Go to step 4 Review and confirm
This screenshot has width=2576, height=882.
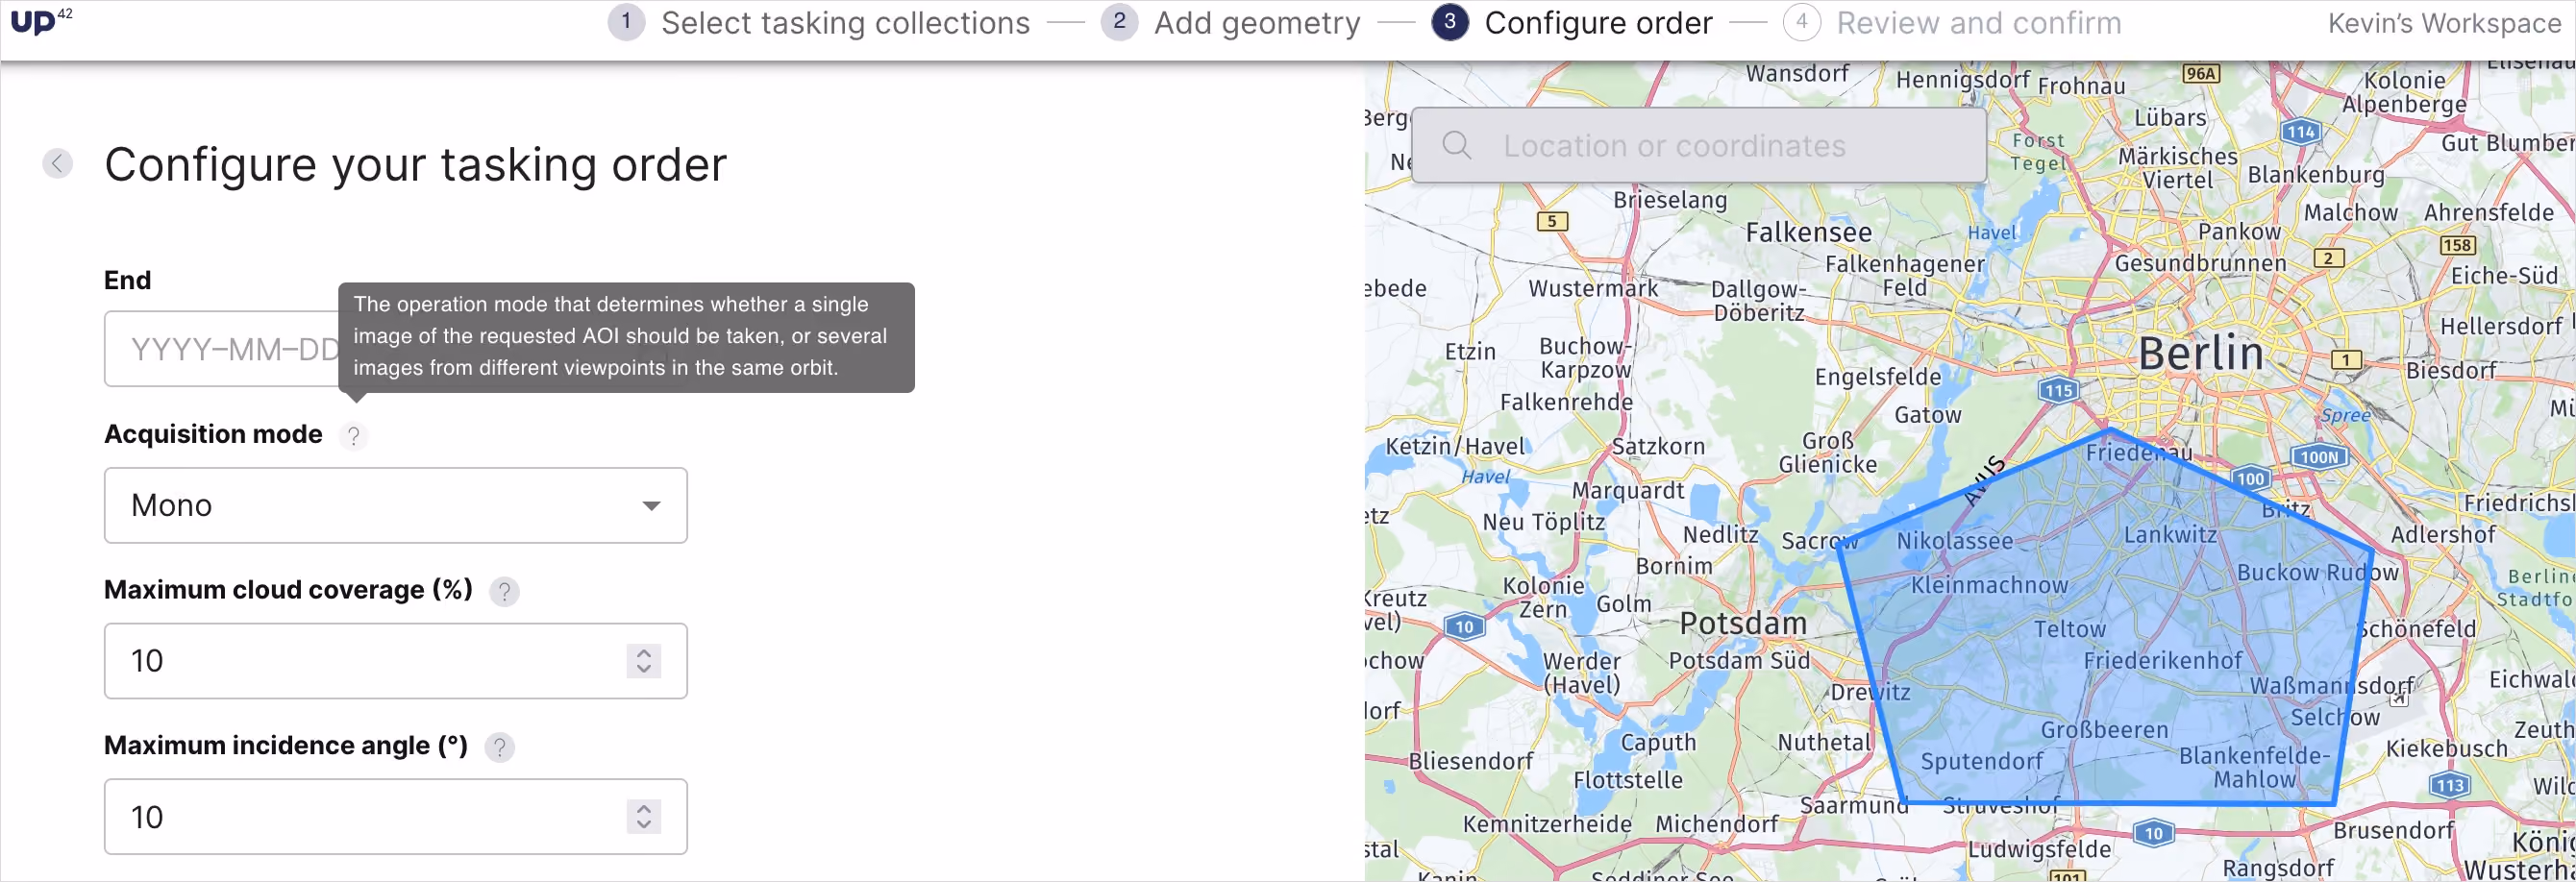[x=1952, y=22]
